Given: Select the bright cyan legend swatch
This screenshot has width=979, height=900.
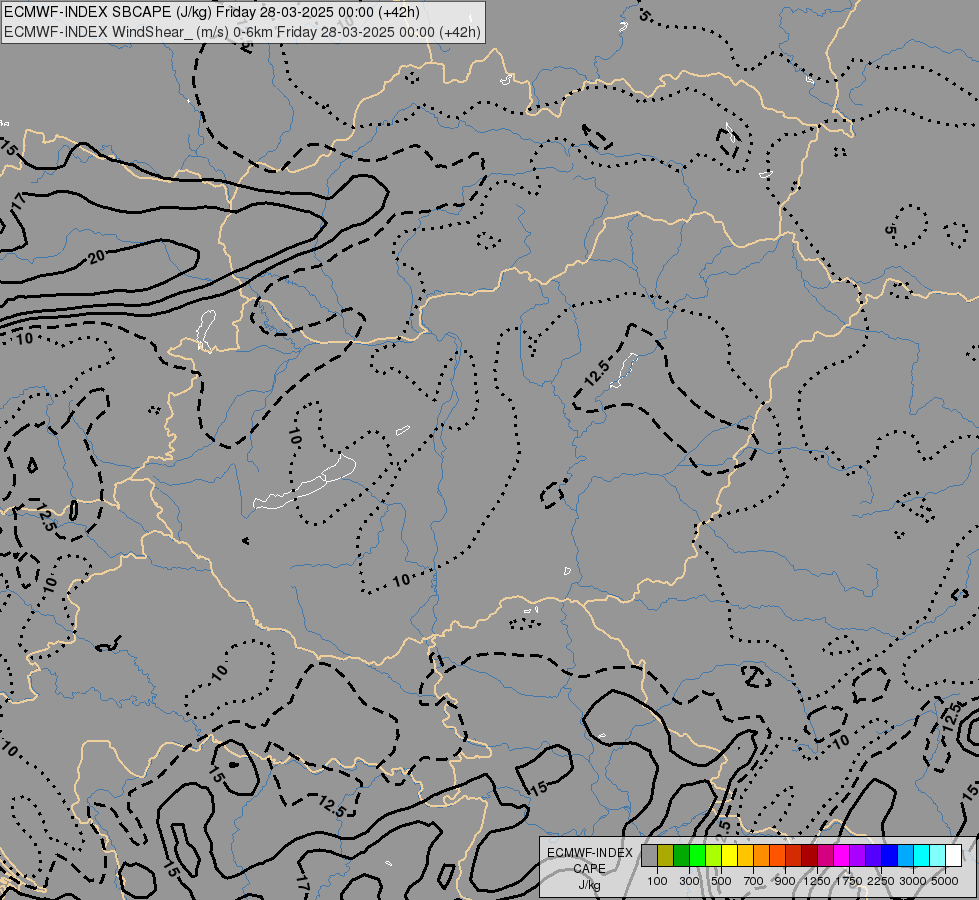Looking at the screenshot, I should [x=922, y=855].
